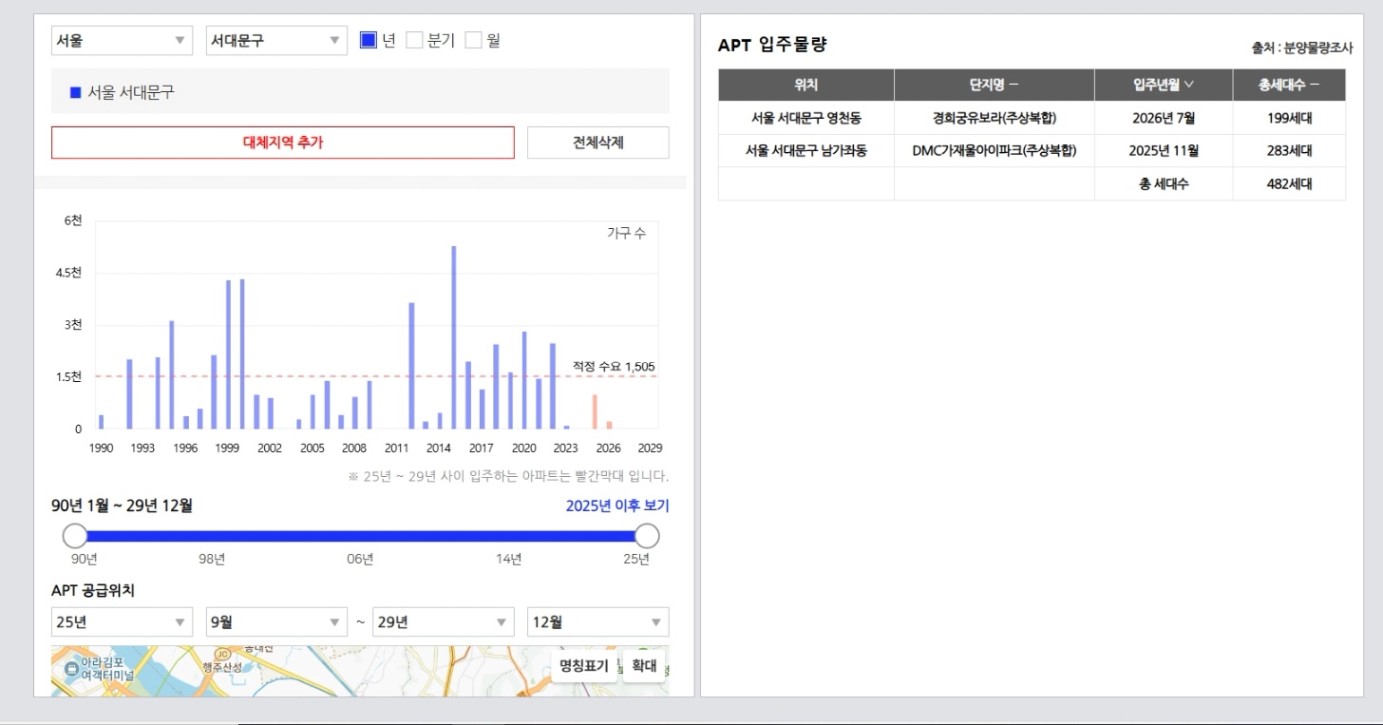Click the 482세대 total cell
The height and width of the screenshot is (725, 1383).
(x=1289, y=184)
